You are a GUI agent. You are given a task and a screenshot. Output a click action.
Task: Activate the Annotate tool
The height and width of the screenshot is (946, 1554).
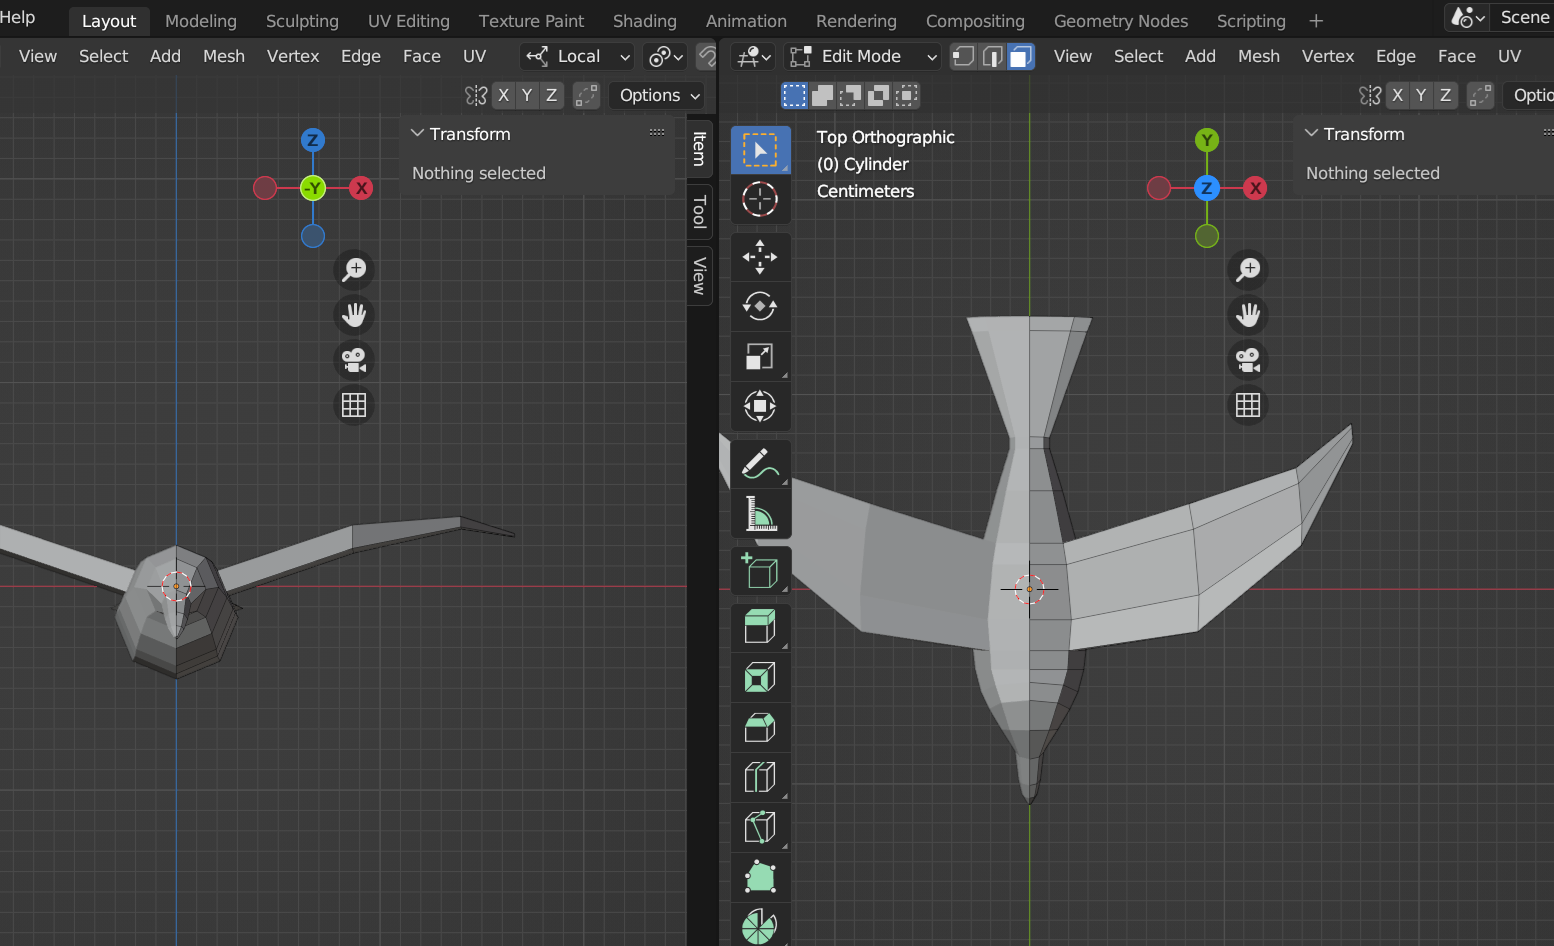tap(760, 463)
